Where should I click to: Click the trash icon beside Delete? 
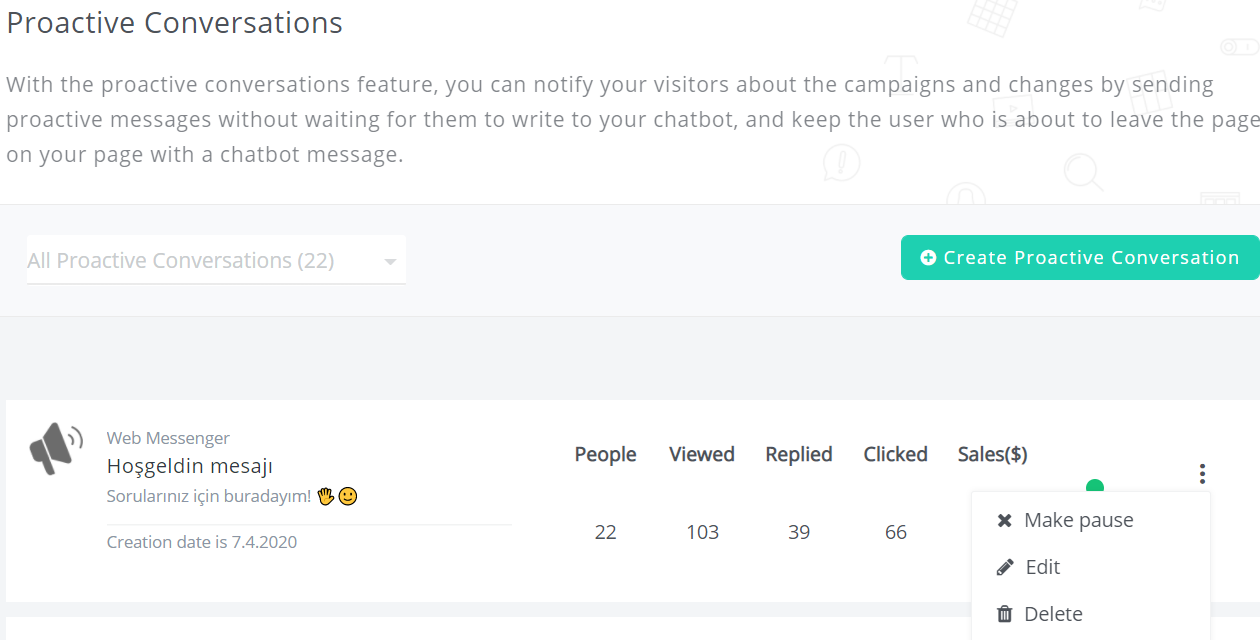1005,614
